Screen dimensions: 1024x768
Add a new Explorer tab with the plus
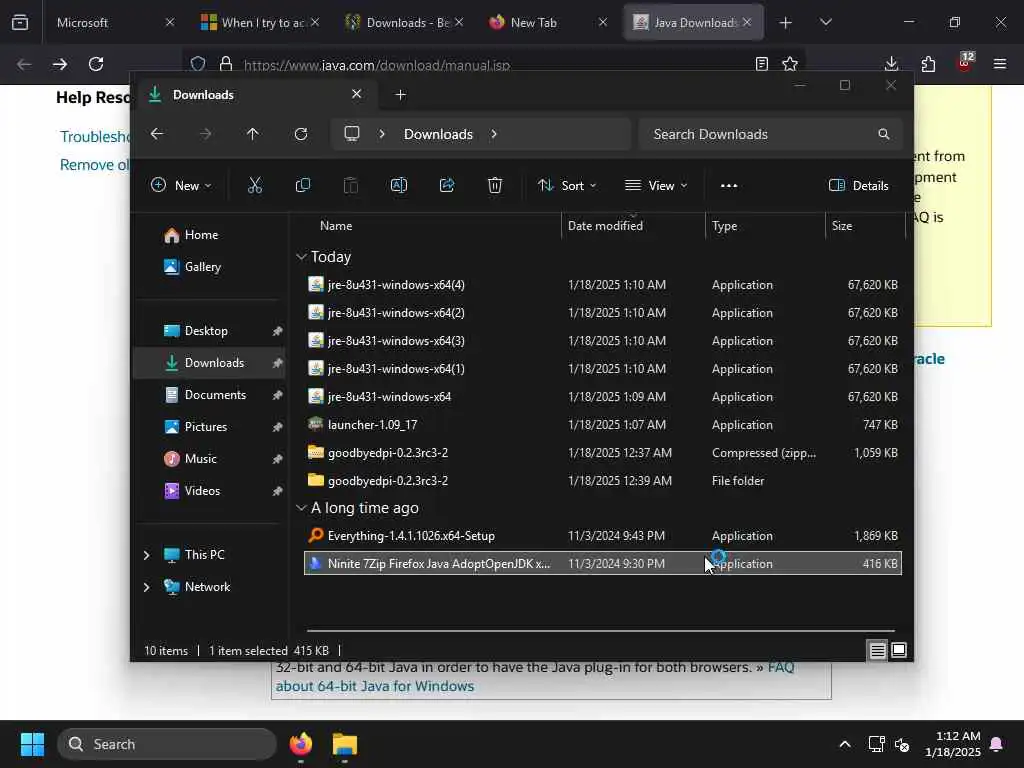400,95
